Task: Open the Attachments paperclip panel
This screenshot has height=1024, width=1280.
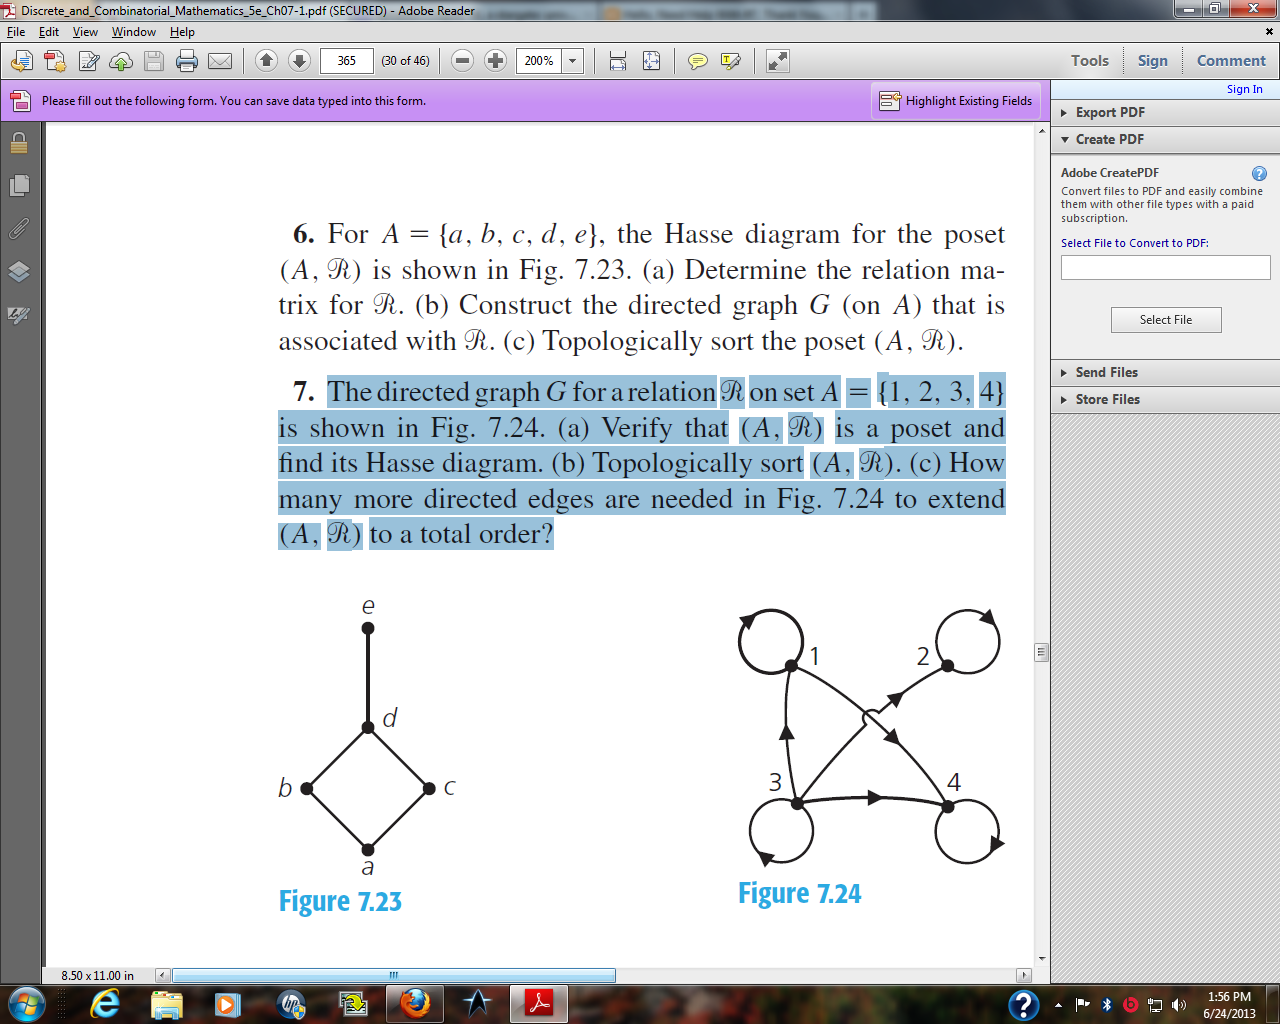Action: [x=20, y=227]
